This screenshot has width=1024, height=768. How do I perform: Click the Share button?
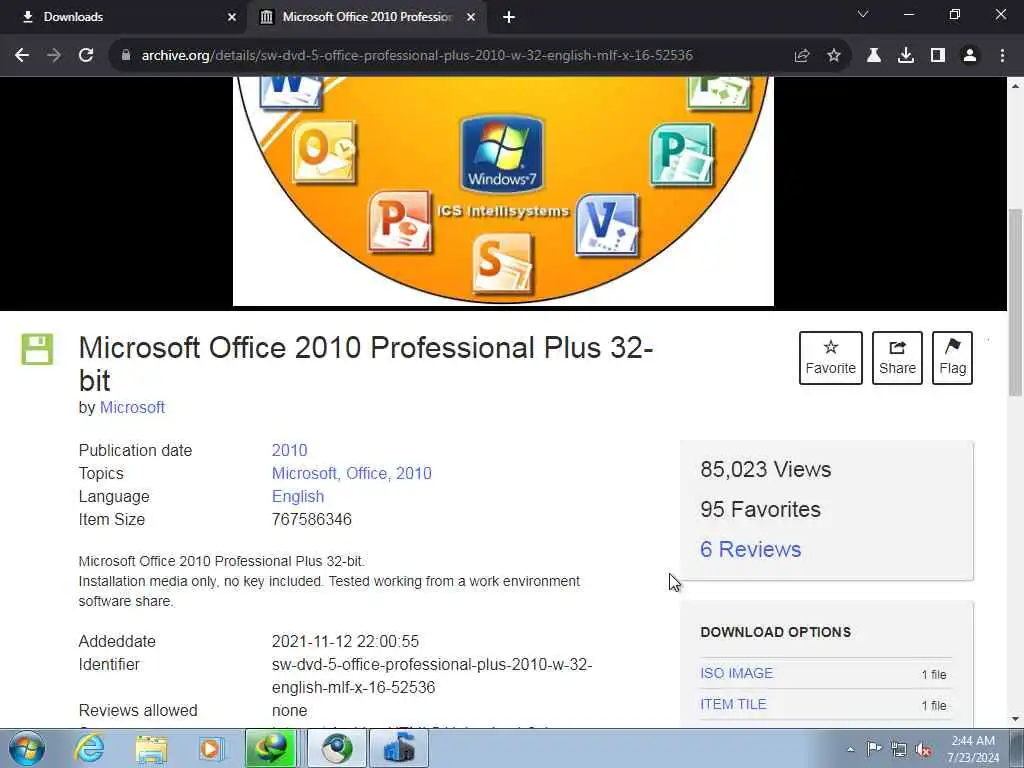point(897,358)
